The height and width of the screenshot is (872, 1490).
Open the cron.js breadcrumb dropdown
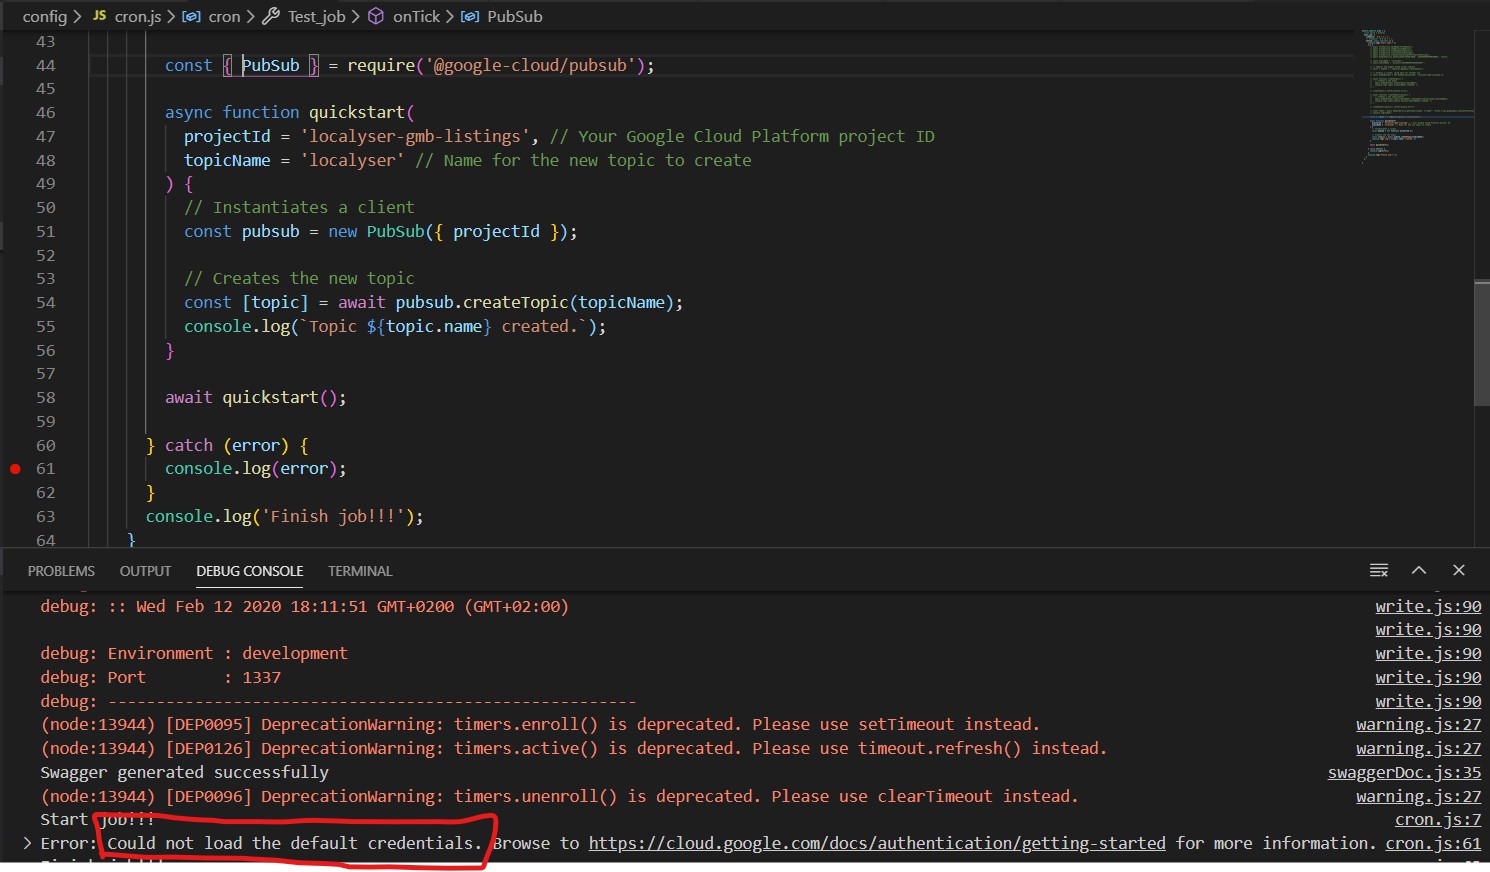(x=139, y=16)
